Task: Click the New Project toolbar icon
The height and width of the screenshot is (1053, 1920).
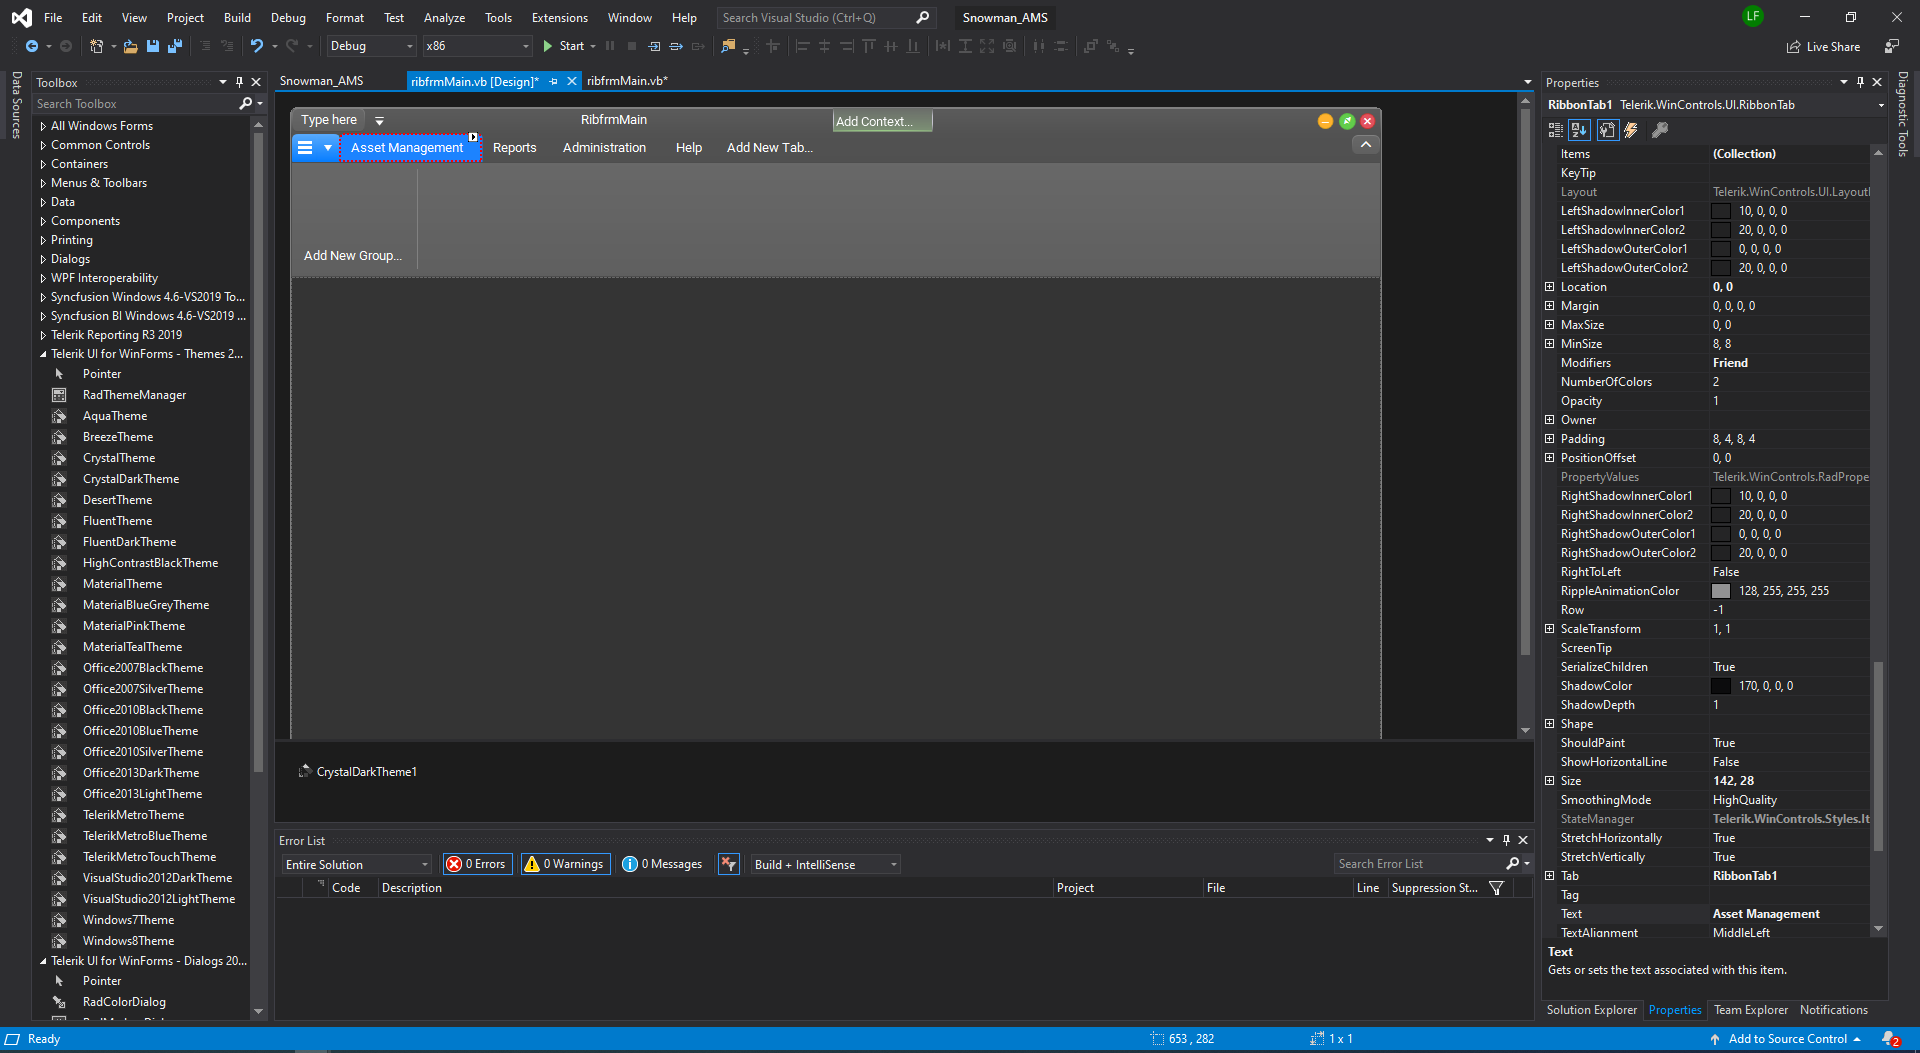Action: tap(96, 46)
